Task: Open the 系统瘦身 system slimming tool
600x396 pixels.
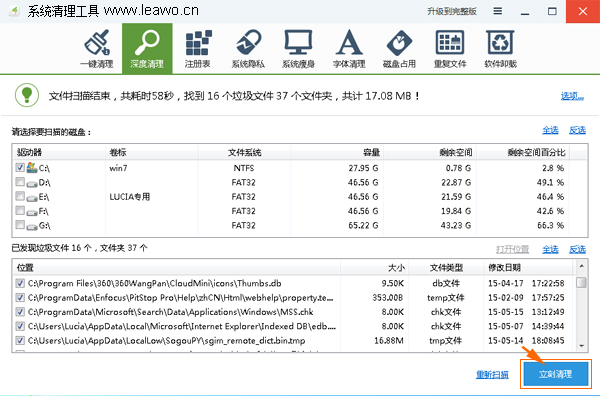Action: [298, 49]
